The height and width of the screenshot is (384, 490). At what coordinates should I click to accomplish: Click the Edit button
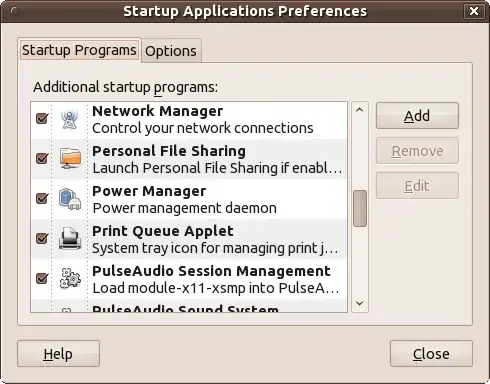point(417,186)
